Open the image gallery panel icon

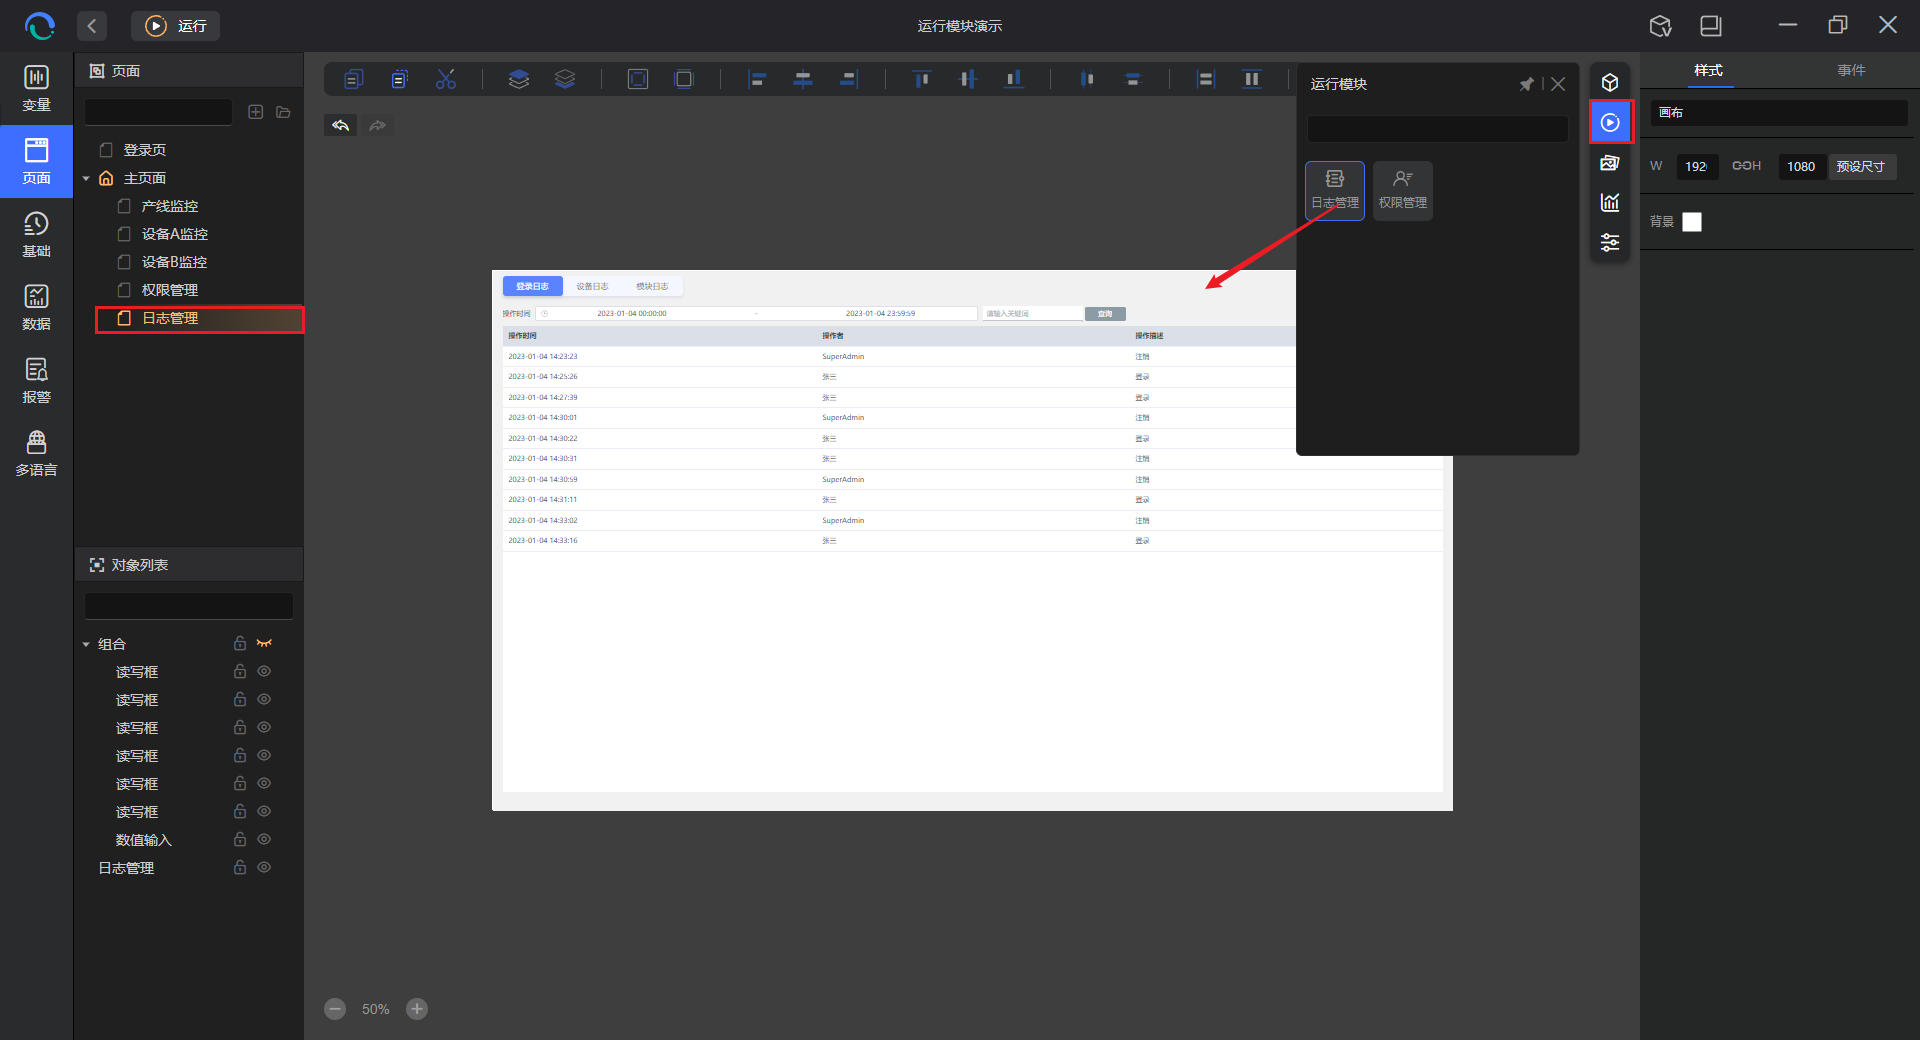pyautogui.click(x=1610, y=162)
